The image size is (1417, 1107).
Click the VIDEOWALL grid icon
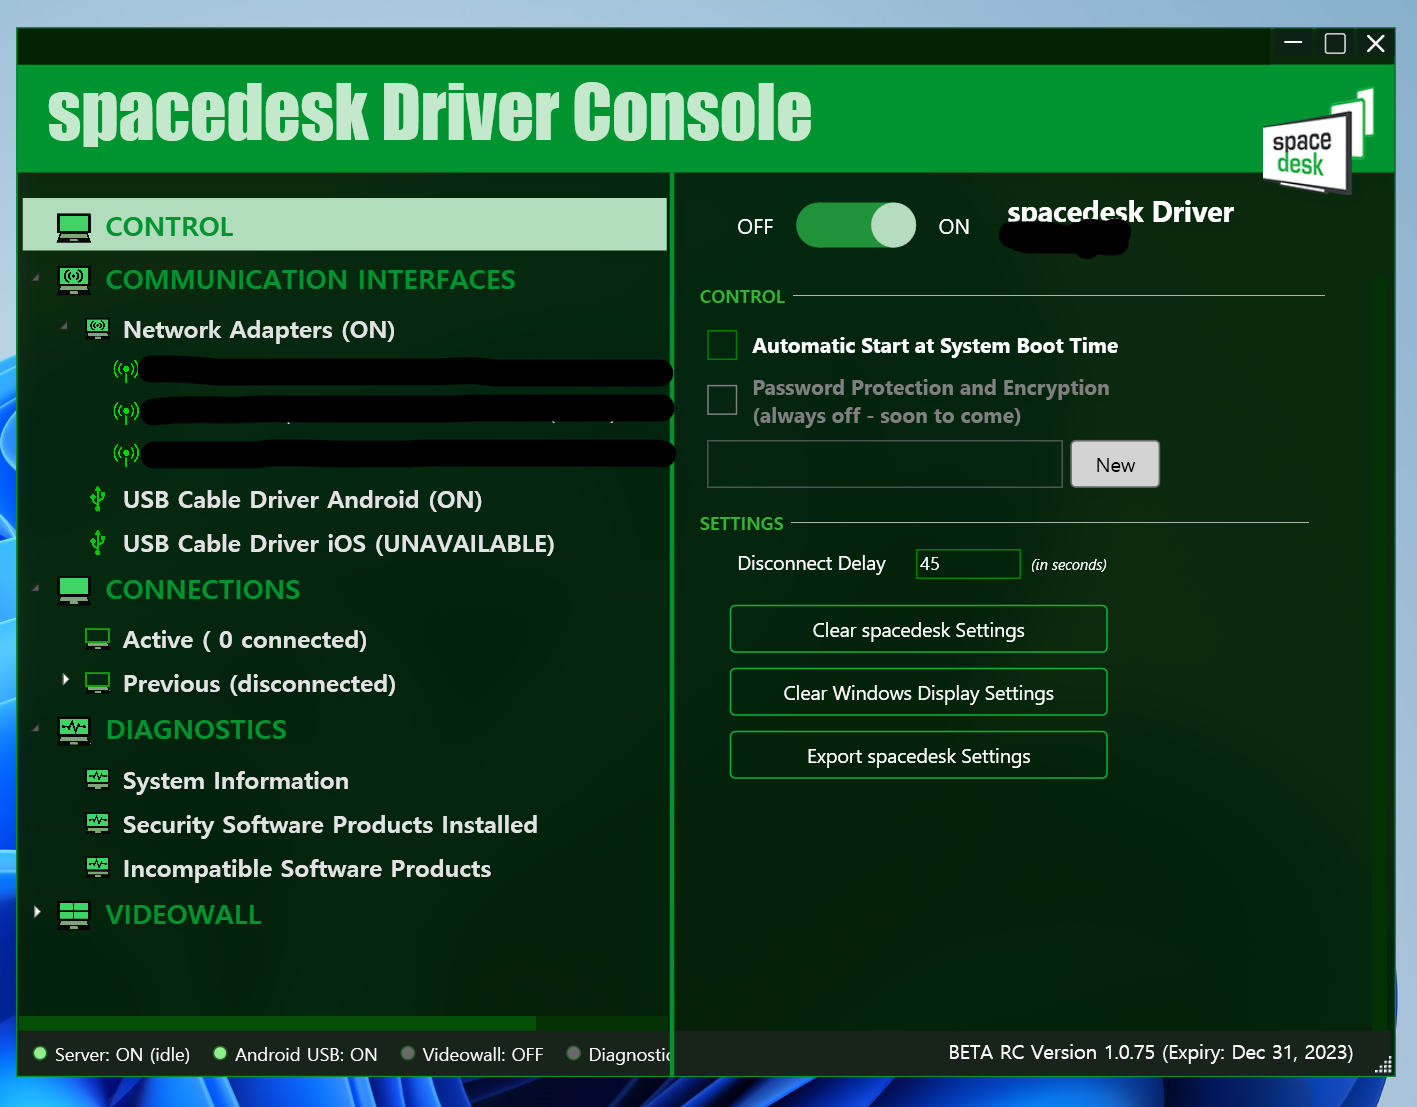click(x=74, y=915)
